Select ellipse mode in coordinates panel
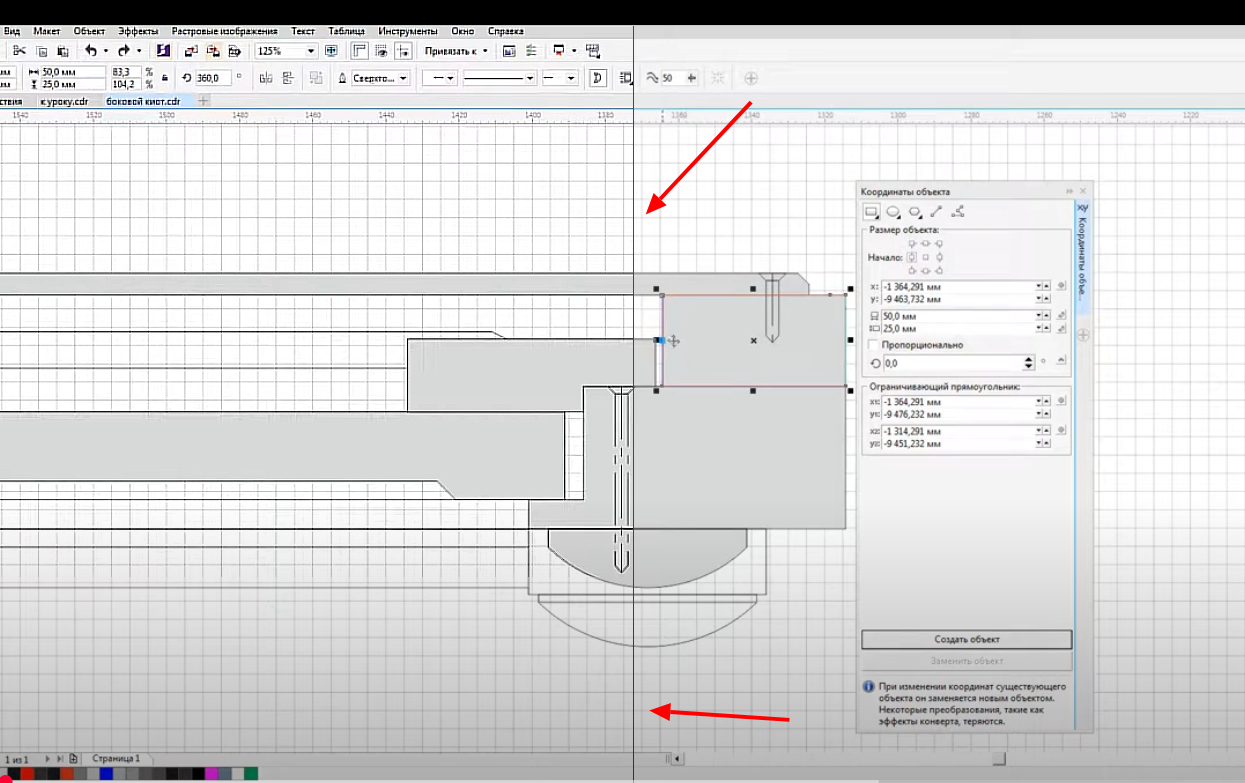The width and height of the screenshot is (1245, 783). [x=893, y=211]
